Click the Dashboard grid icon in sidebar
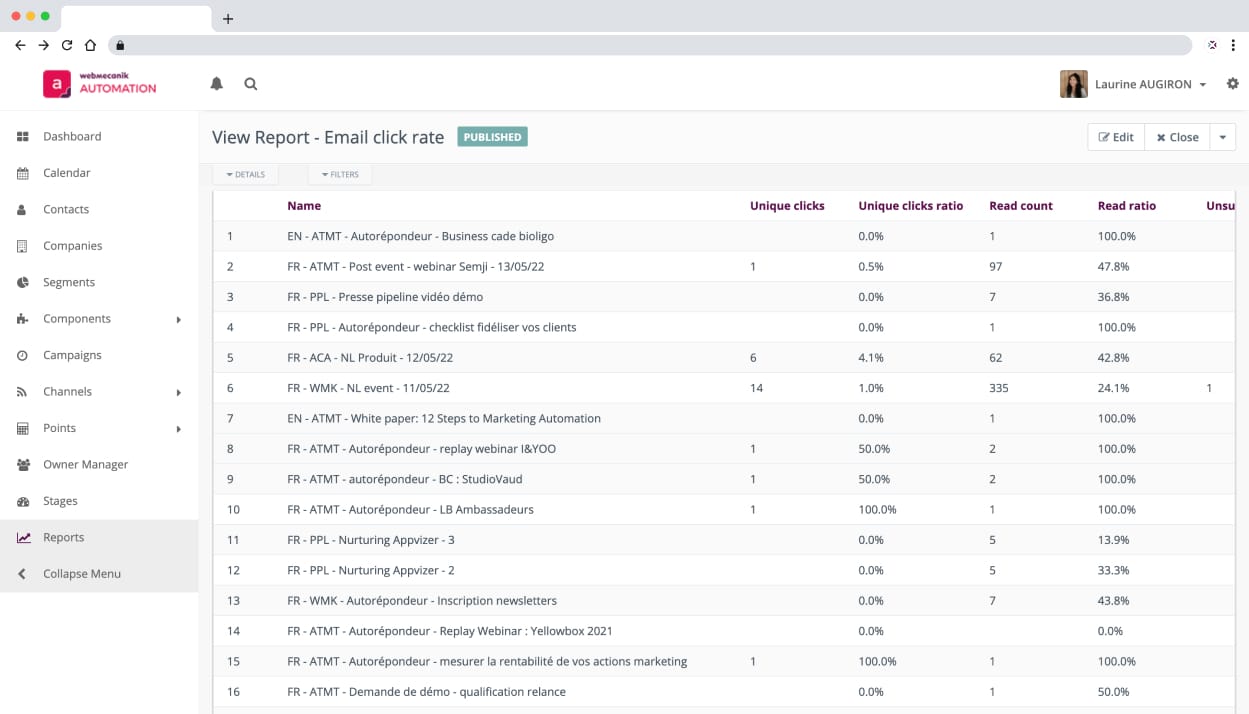Viewport: 1249px width, 714px height. point(23,137)
